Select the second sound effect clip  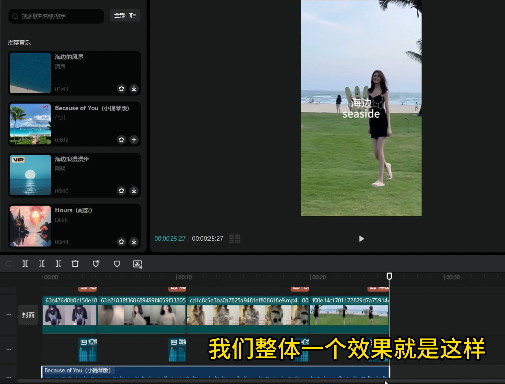pos(177,350)
